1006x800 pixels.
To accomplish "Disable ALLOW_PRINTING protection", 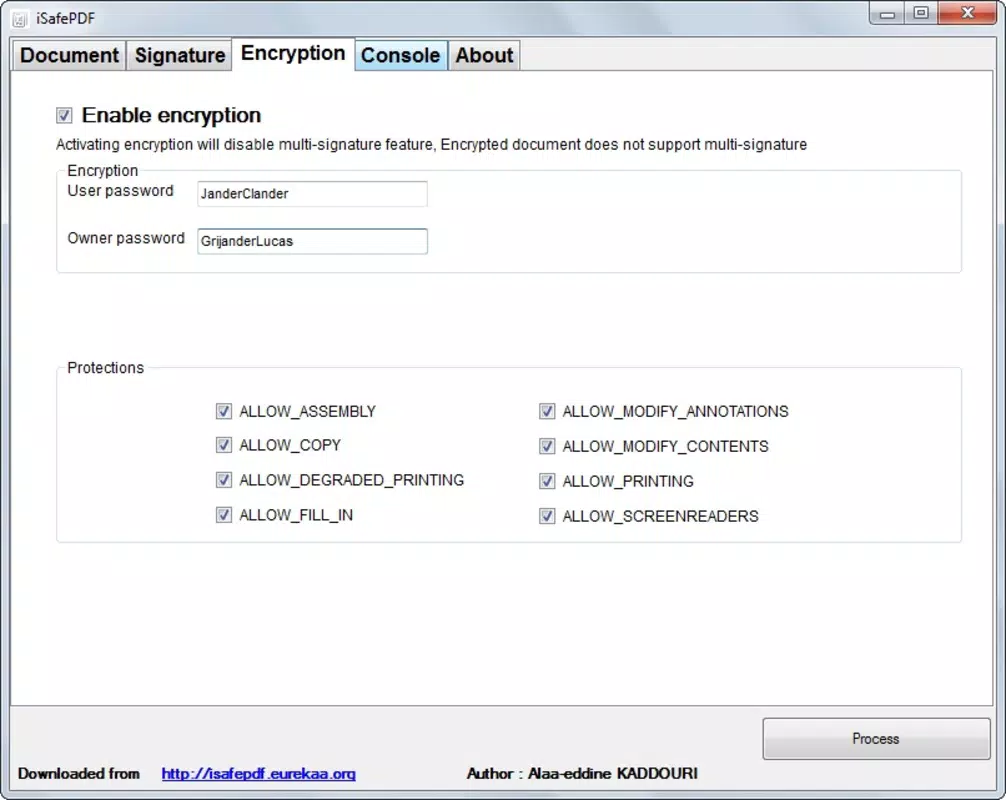I will pos(547,481).
